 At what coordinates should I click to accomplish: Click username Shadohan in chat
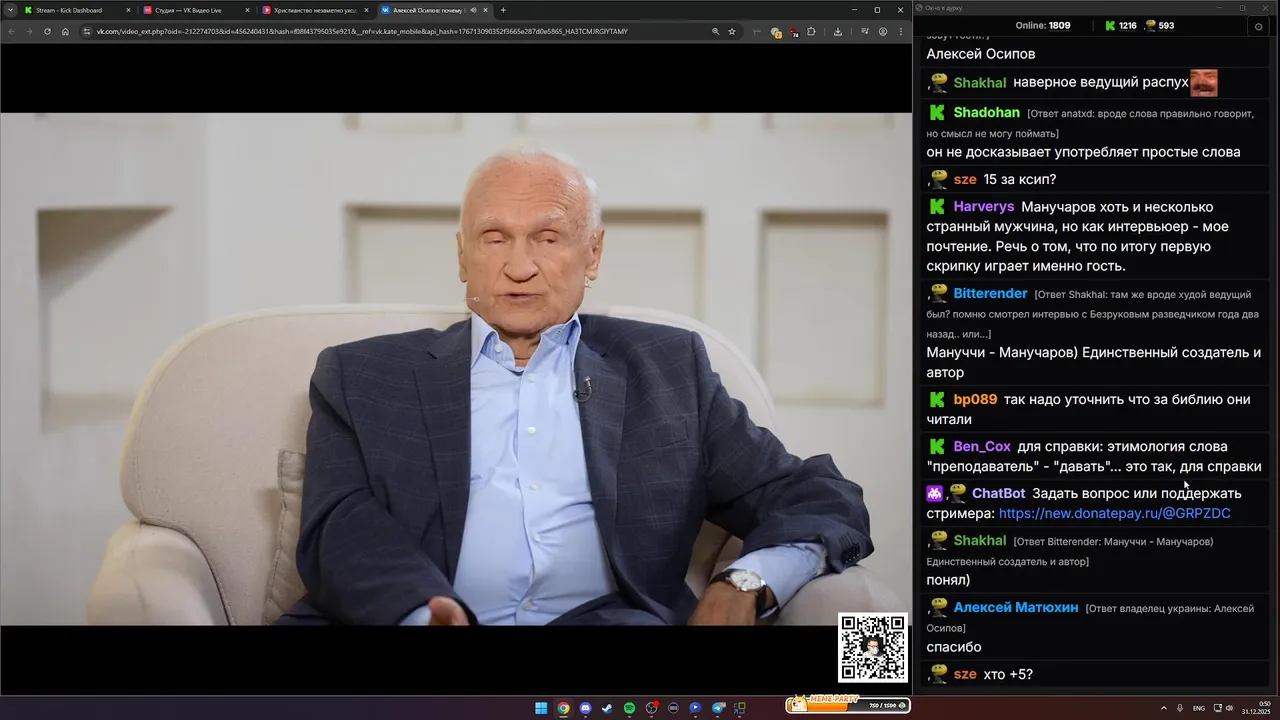pos(986,113)
